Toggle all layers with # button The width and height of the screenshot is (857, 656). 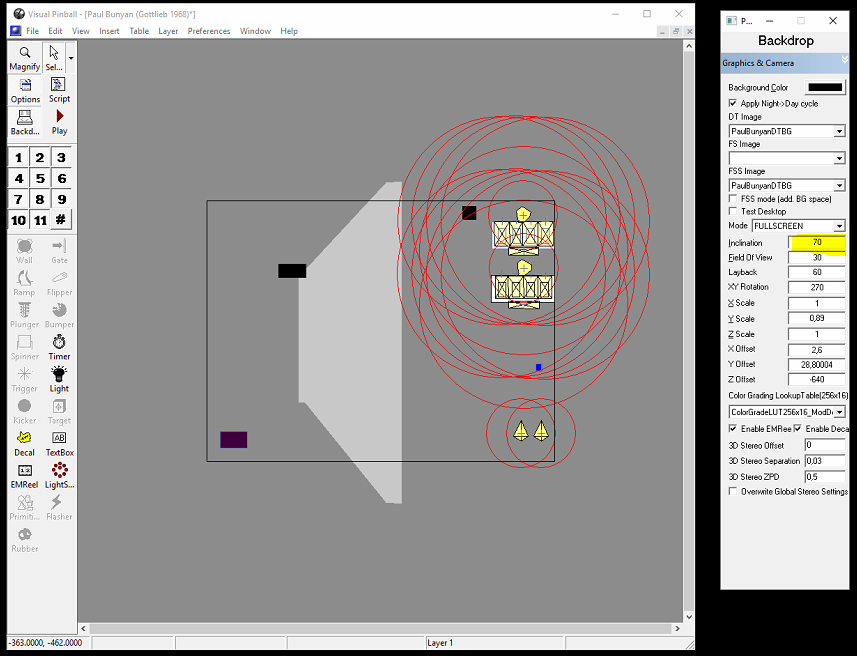click(x=61, y=220)
